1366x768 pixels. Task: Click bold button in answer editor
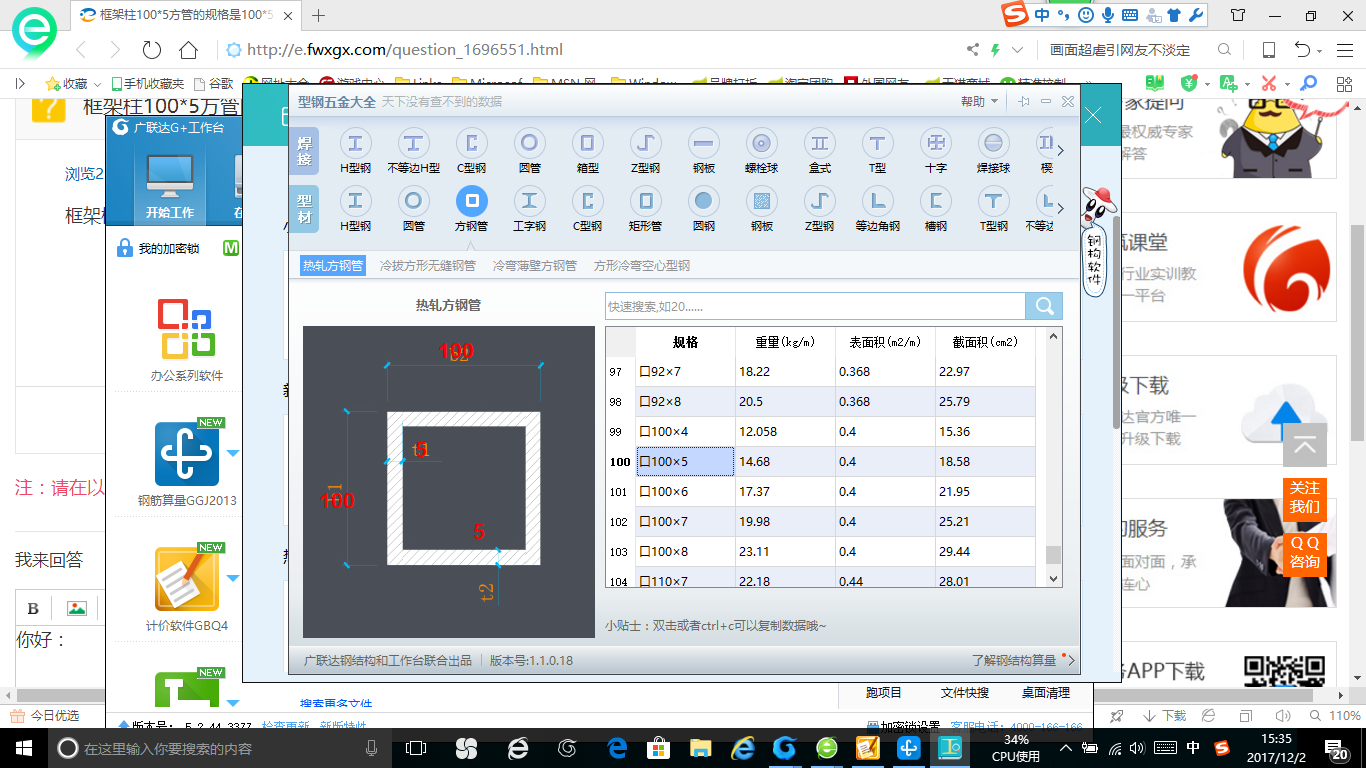coord(33,608)
